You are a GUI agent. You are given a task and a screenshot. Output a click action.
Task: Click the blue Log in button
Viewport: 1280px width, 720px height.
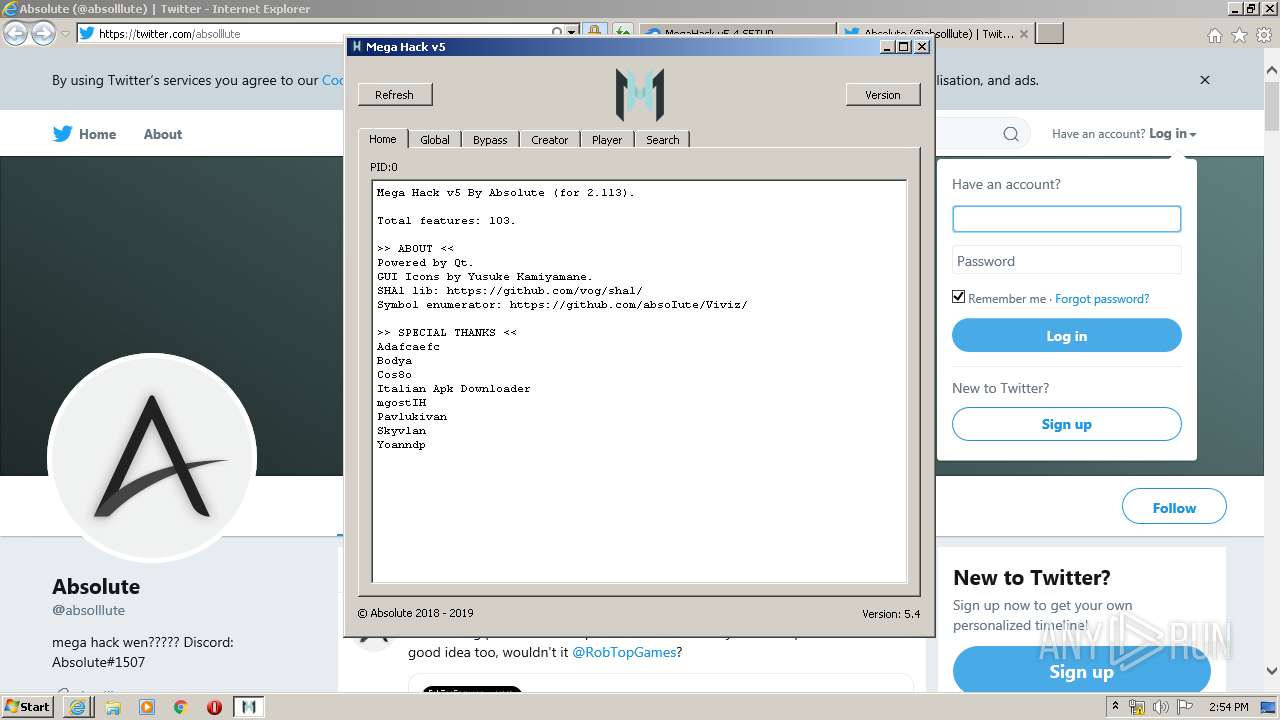click(1066, 336)
